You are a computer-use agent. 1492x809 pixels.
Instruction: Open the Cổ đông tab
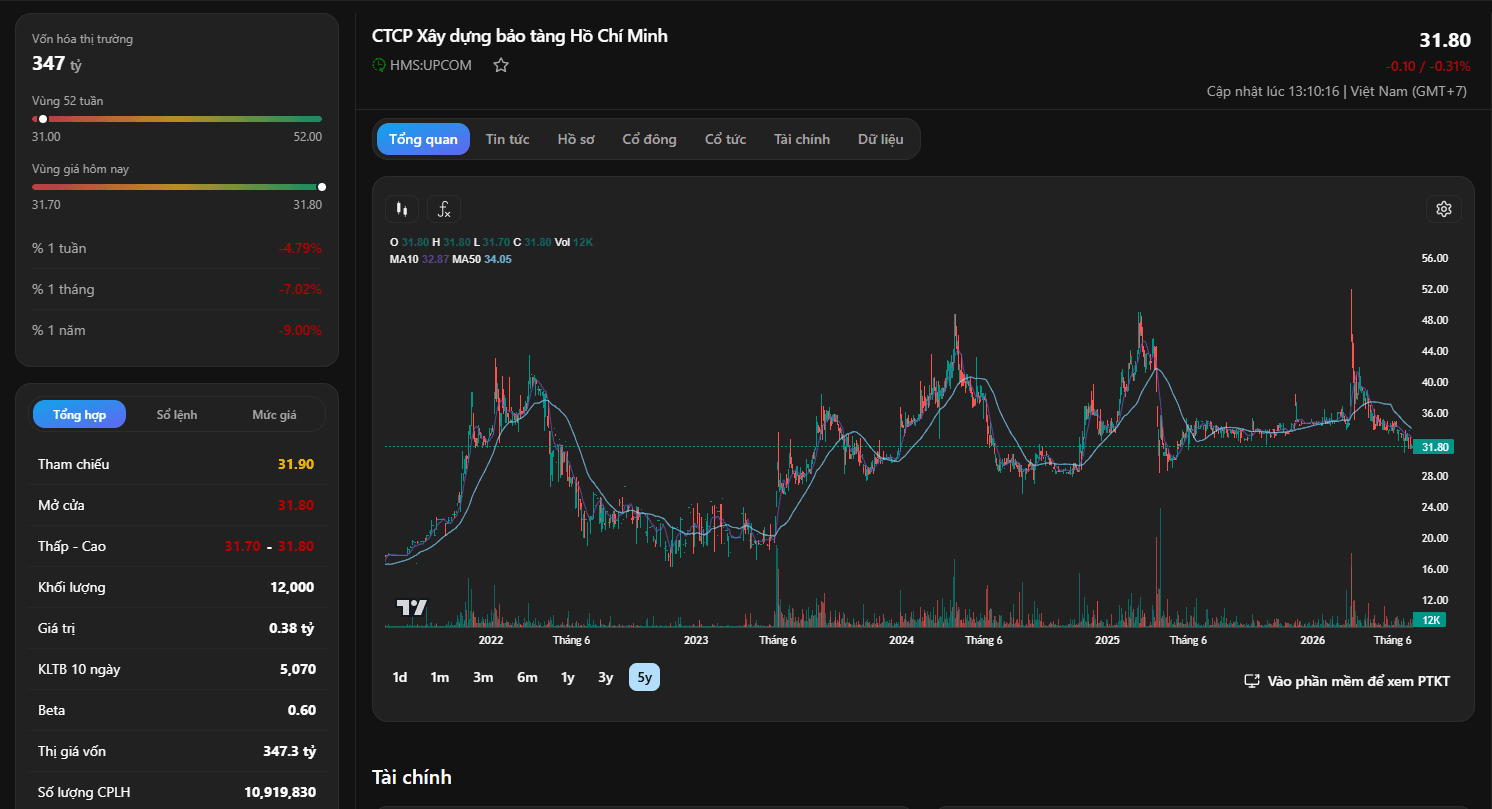pyautogui.click(x=649, y=139)
